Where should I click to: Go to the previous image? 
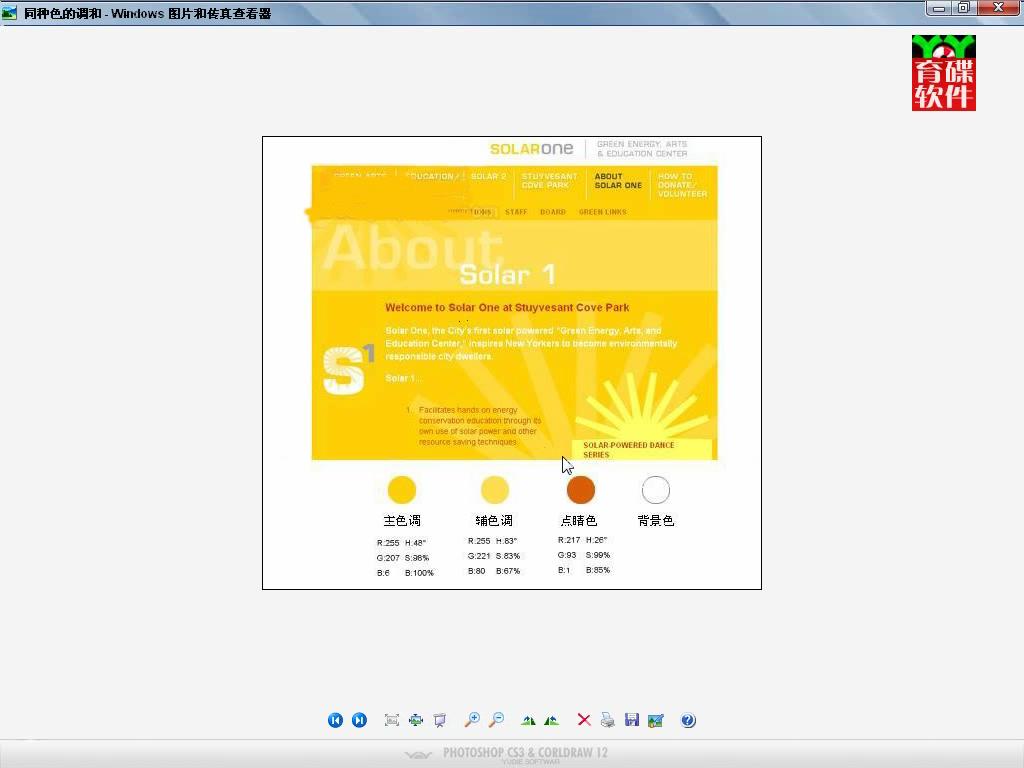pos(335,720)
